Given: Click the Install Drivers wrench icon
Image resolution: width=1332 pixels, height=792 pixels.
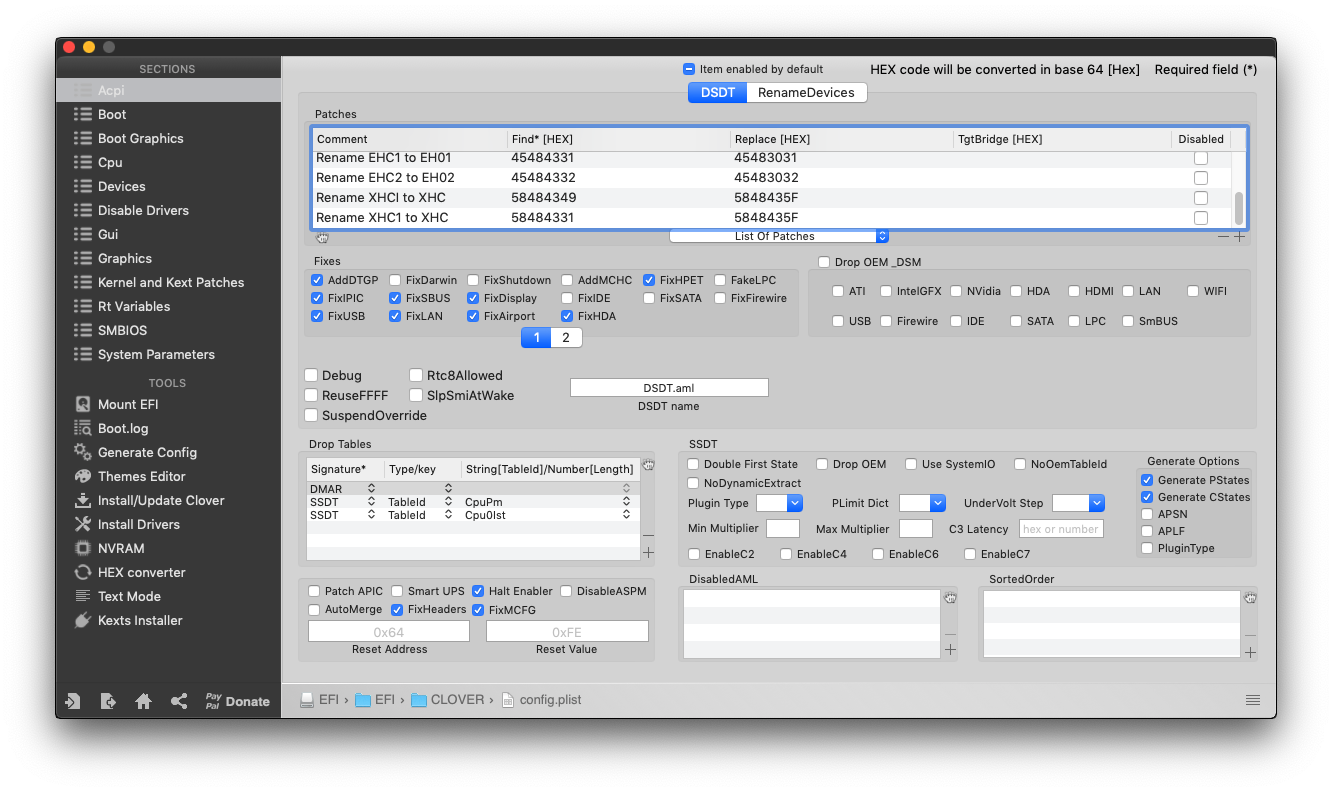Looking at the screenshot, I should click(x=82, y=524).
